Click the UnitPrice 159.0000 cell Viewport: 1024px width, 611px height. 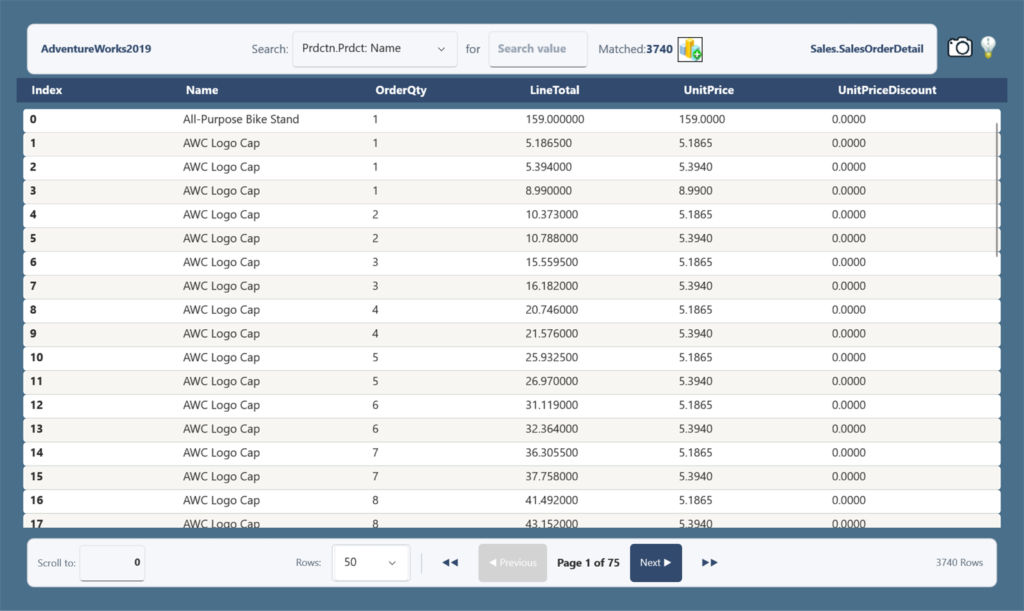pos(702,119)
